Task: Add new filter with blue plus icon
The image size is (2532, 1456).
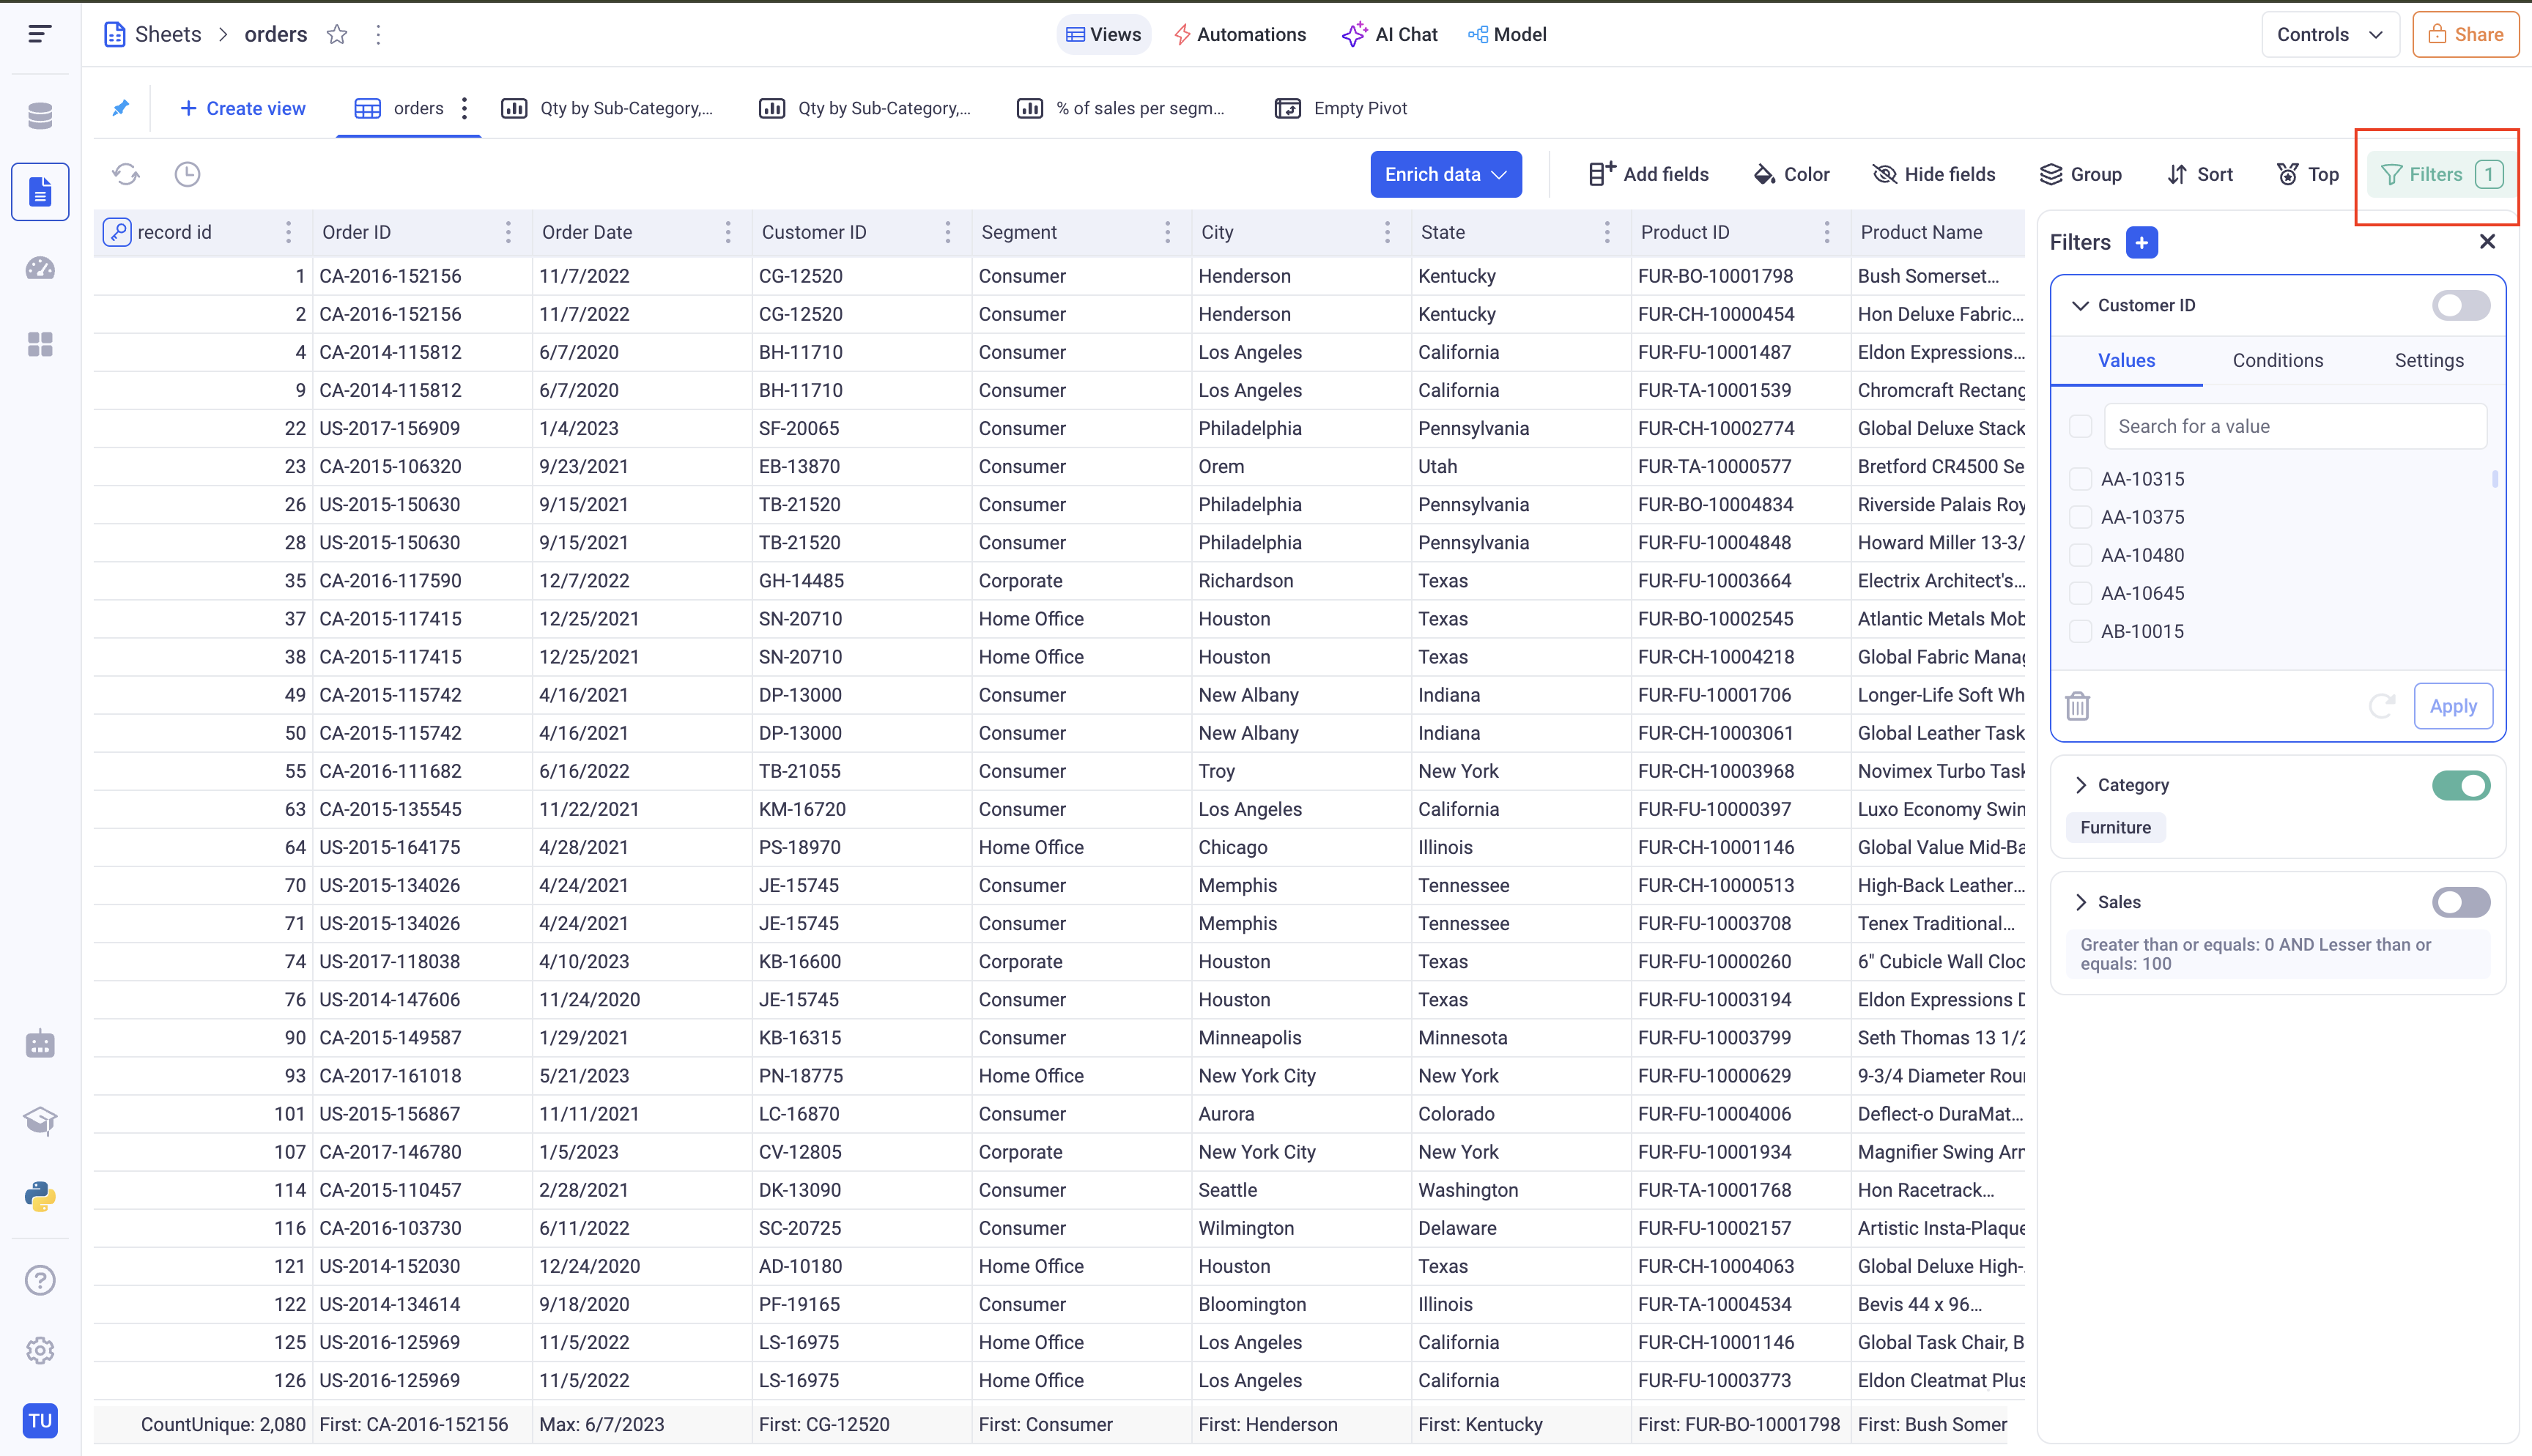Action: 2141,242
